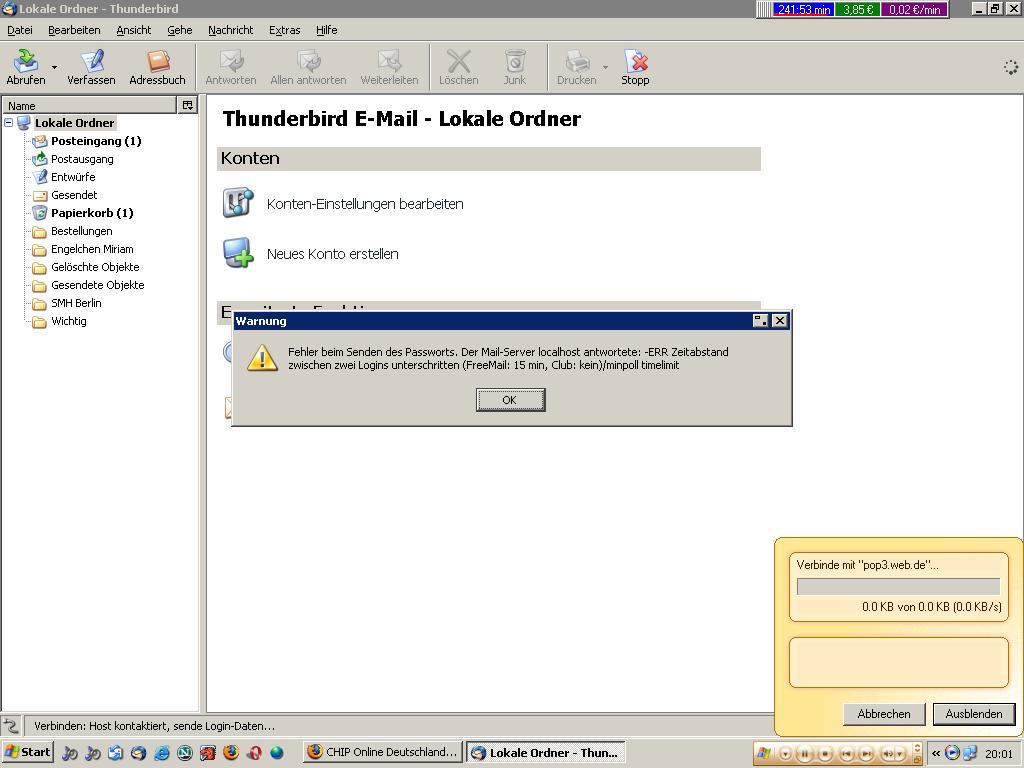Open the Datei menu
This screenshot has height=768, width=1024.
pos(20,30)
